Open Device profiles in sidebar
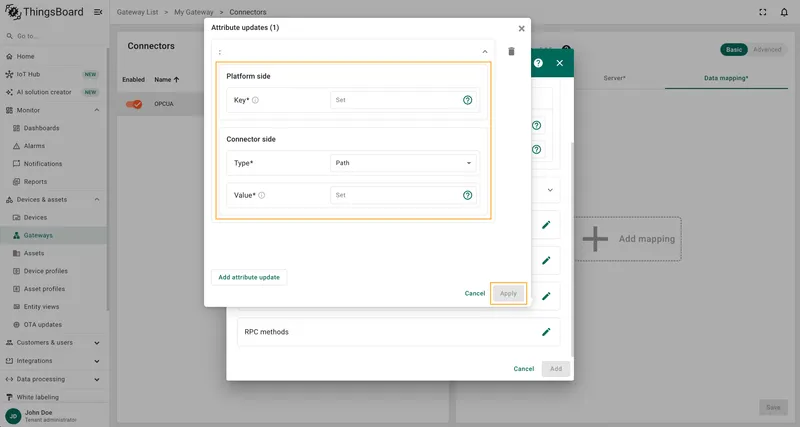800x427 pixels. [54, 271]
